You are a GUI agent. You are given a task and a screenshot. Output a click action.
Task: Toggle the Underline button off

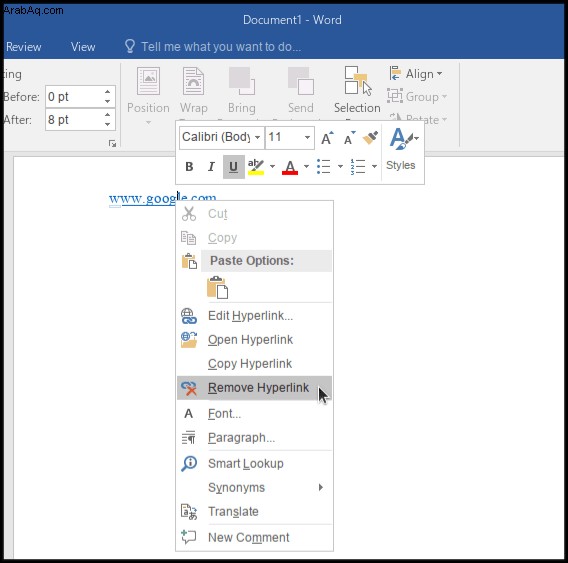tap(233, 167)
